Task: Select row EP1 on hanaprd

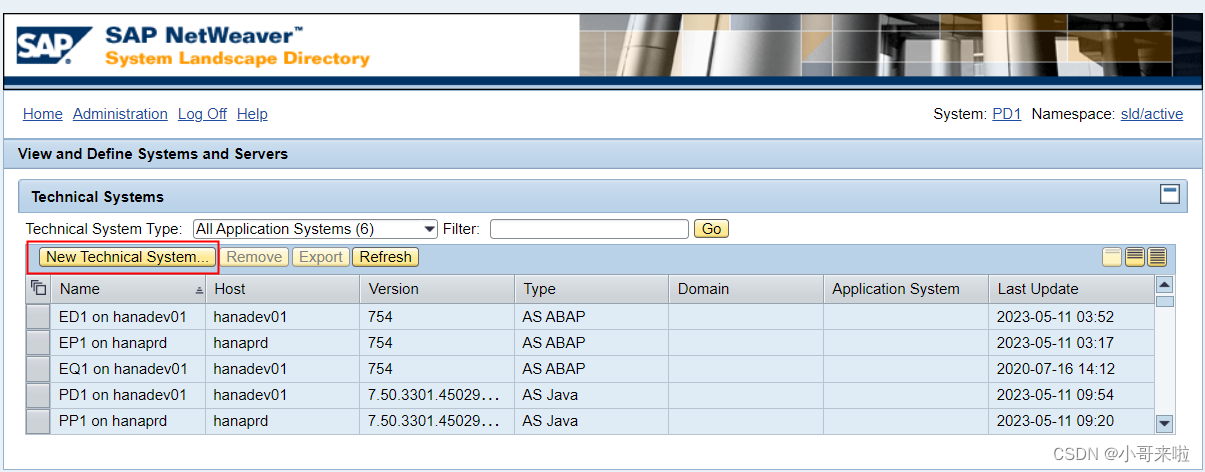Action: click(38, 343)
